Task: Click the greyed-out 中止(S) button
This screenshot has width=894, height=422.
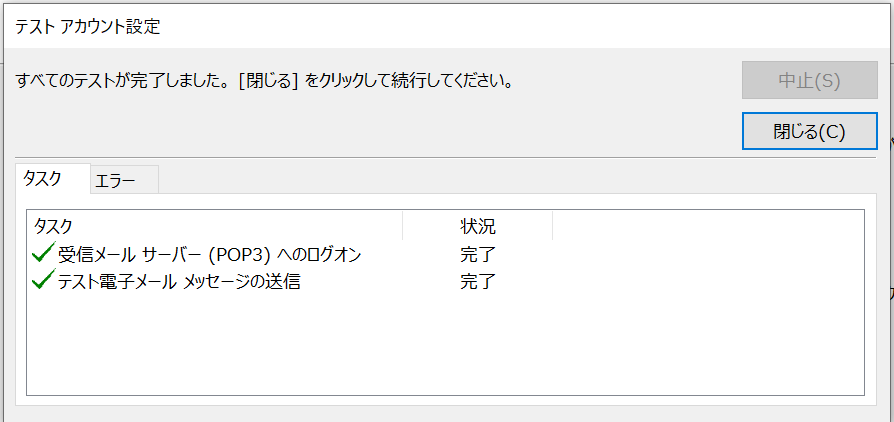Action: click(809, 80)
